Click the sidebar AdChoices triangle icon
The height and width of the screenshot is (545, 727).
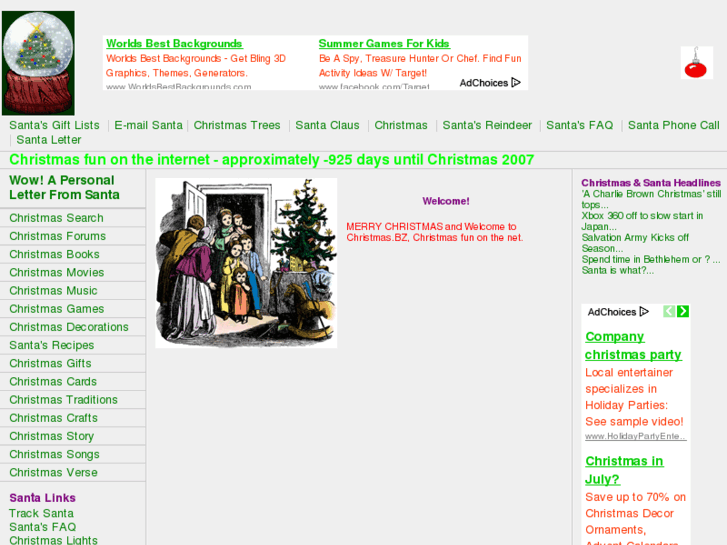[644, 312]
